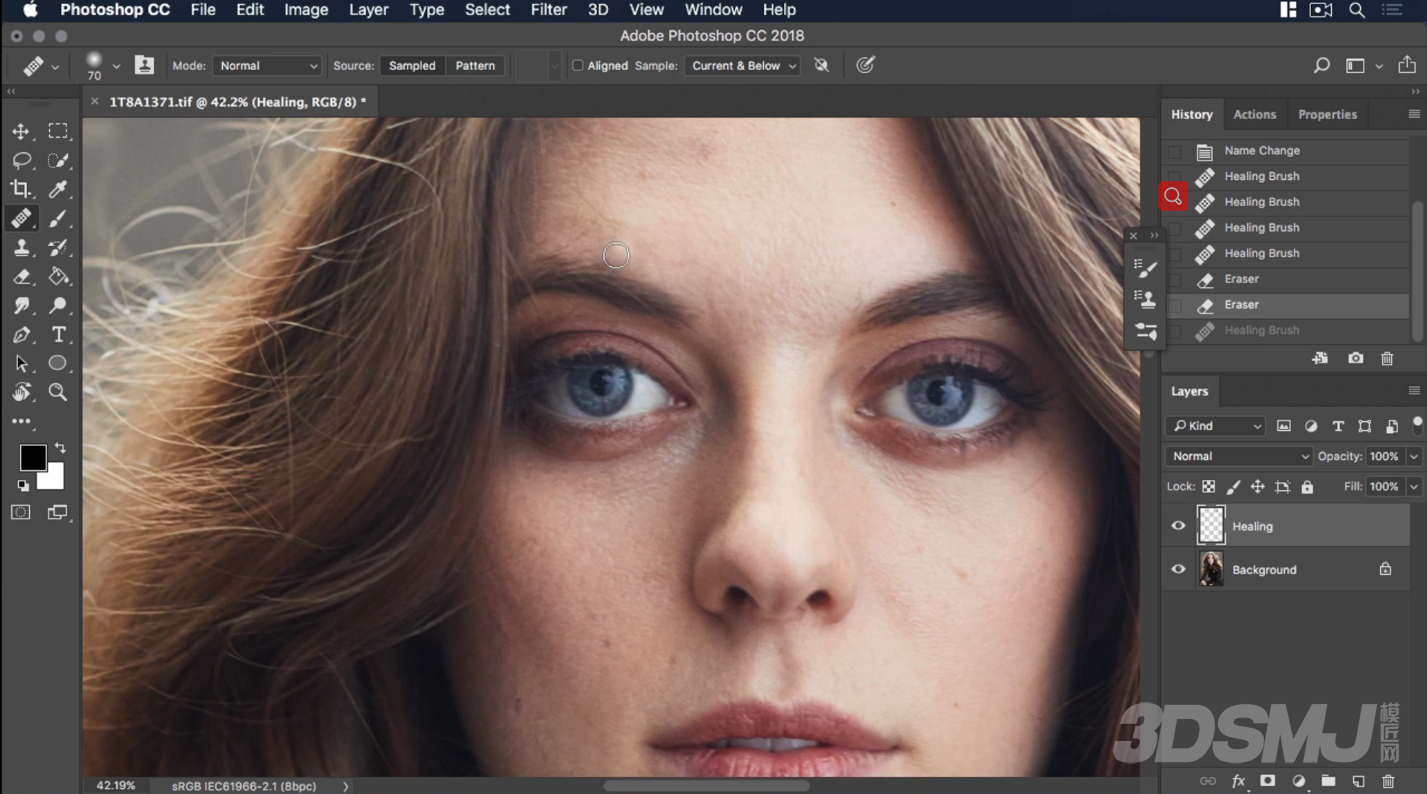This screenshot has height=794, width=1427.
Task: Toggle pressure for size button
Action: coord(865,65)
